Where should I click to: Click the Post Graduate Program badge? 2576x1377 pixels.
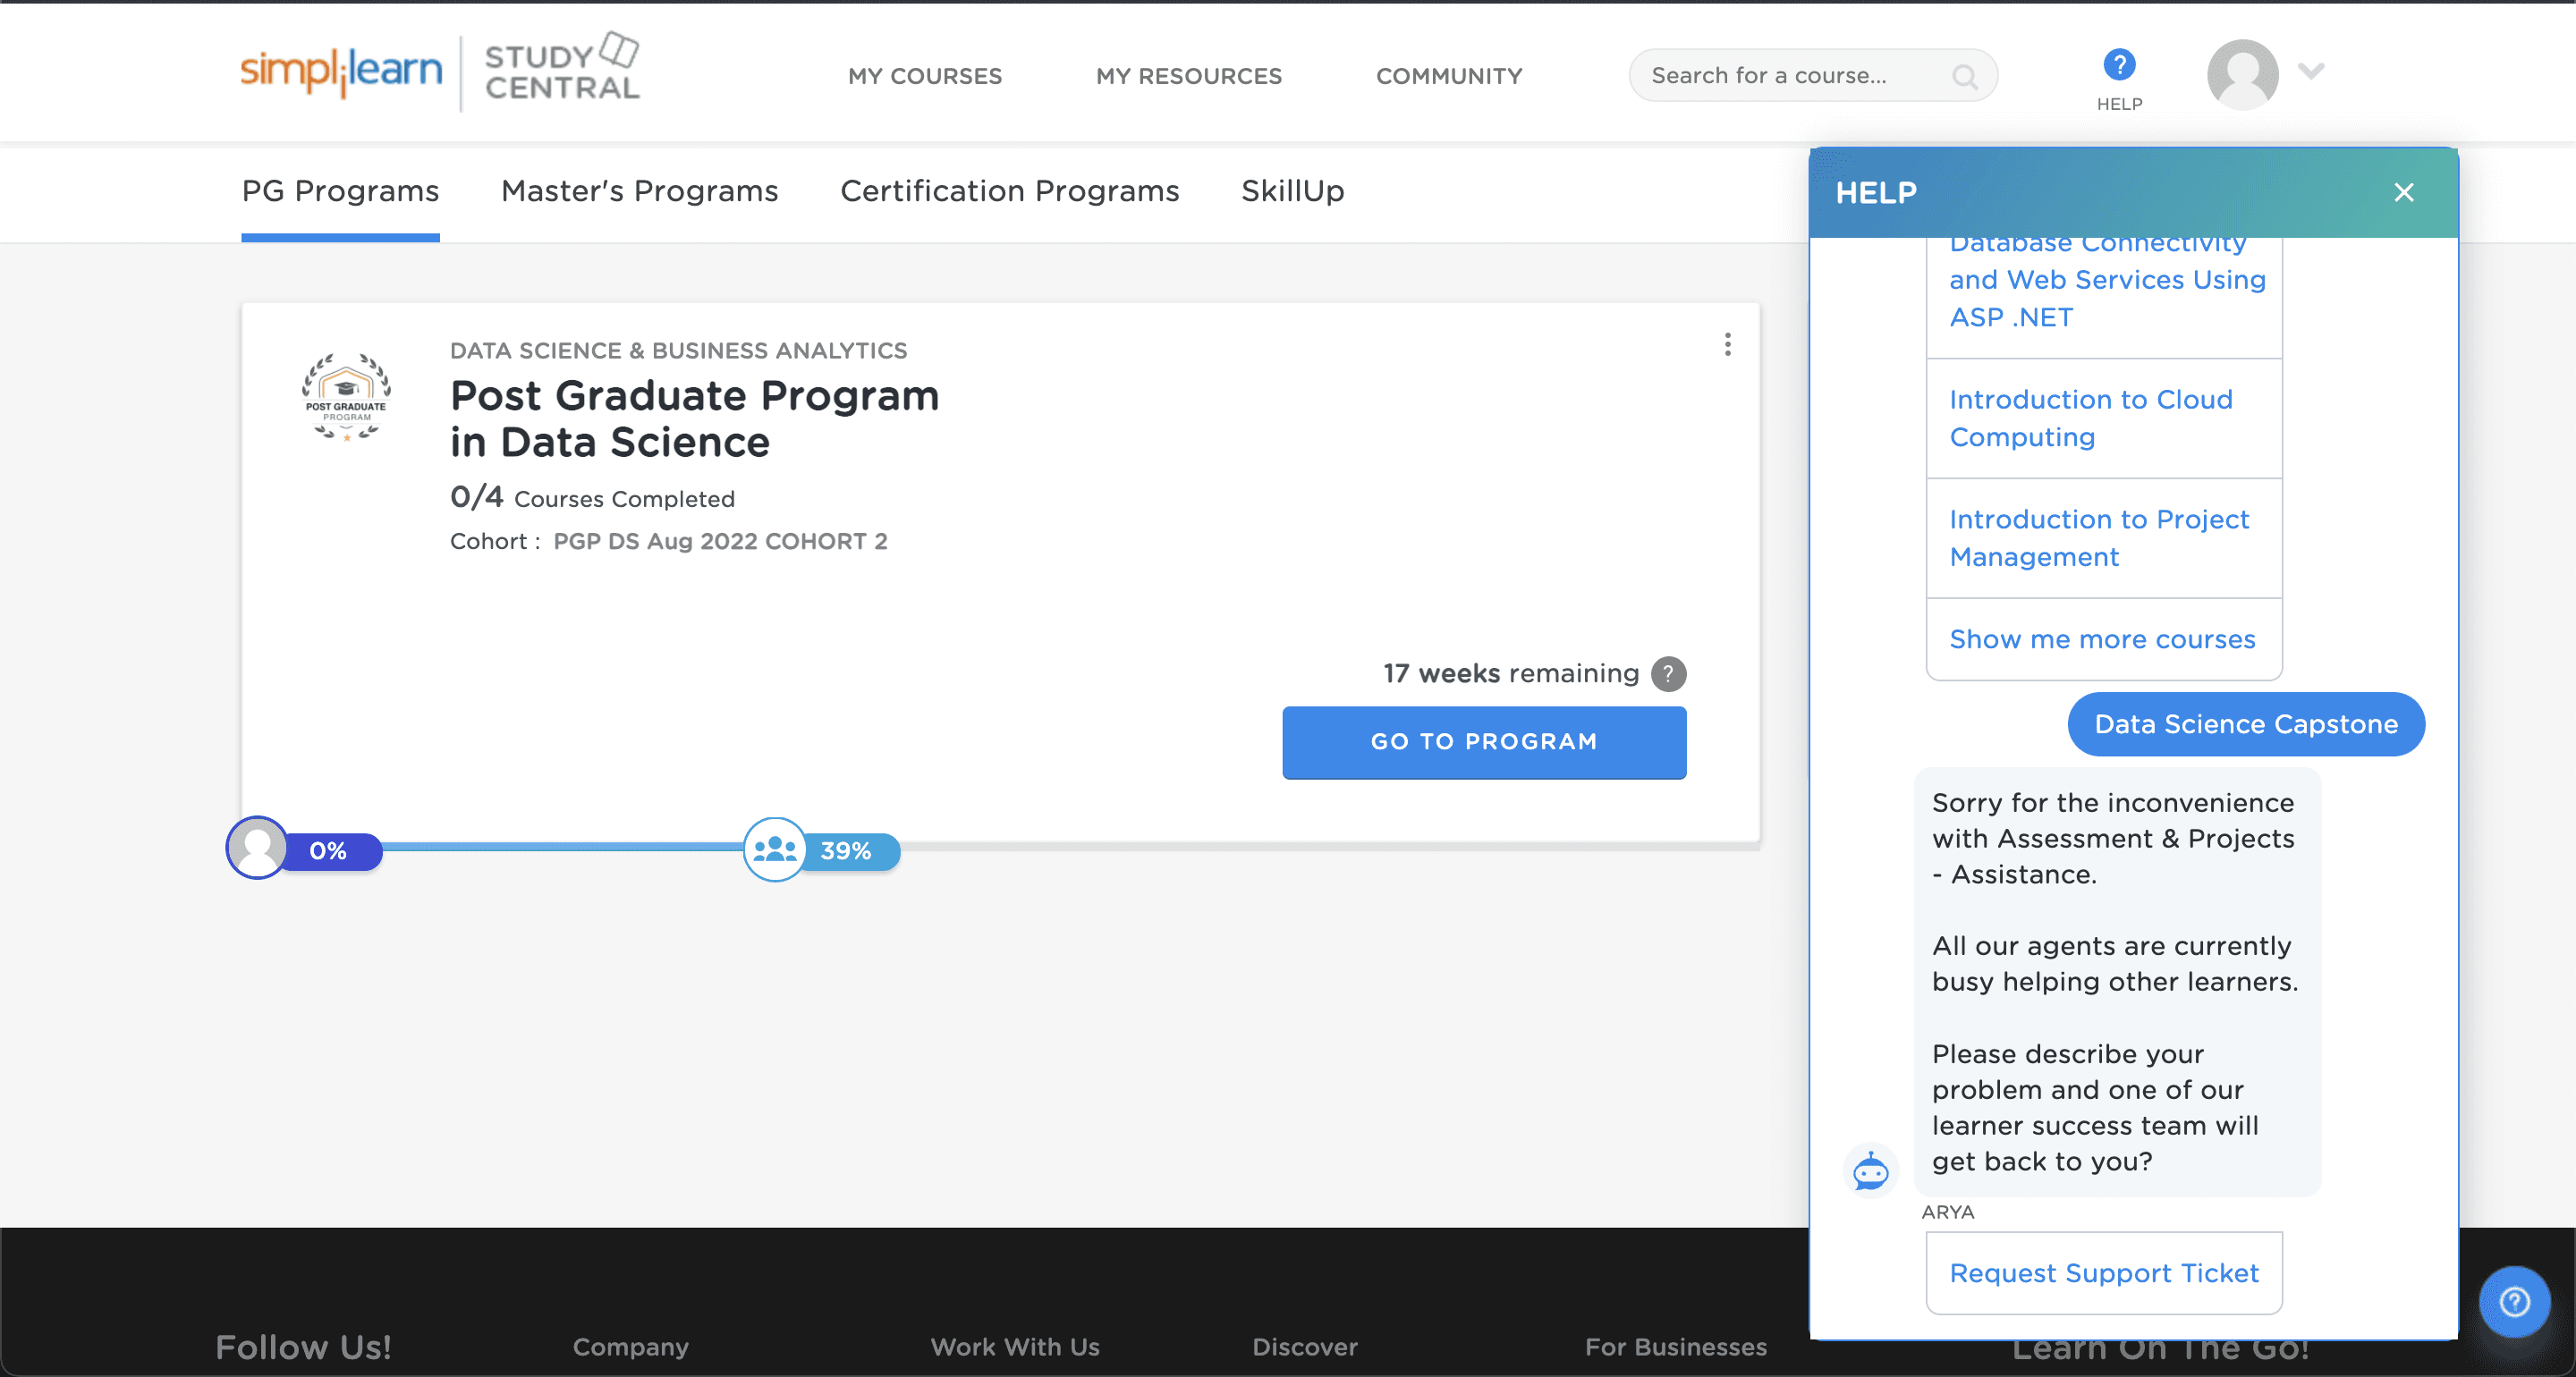pos(346,397)
